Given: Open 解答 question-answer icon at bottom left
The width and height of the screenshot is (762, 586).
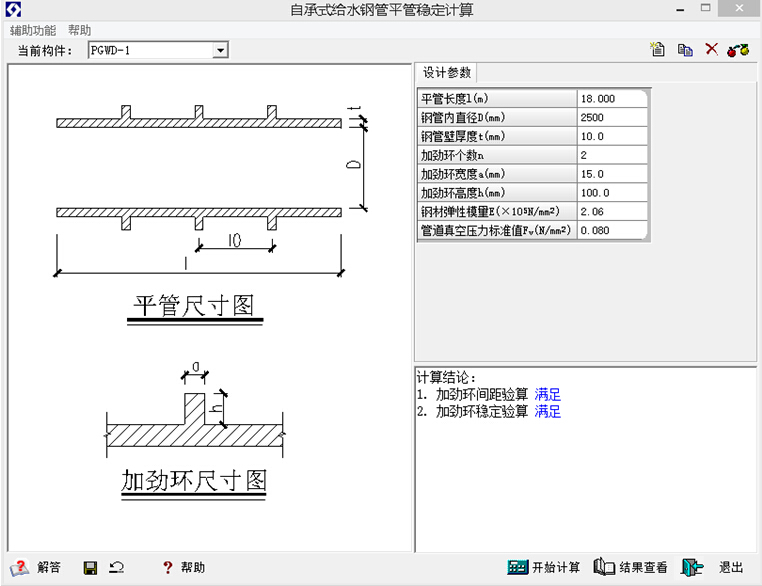Looking at the screenshot, I should pyautogui.click(x=35, y=567).
